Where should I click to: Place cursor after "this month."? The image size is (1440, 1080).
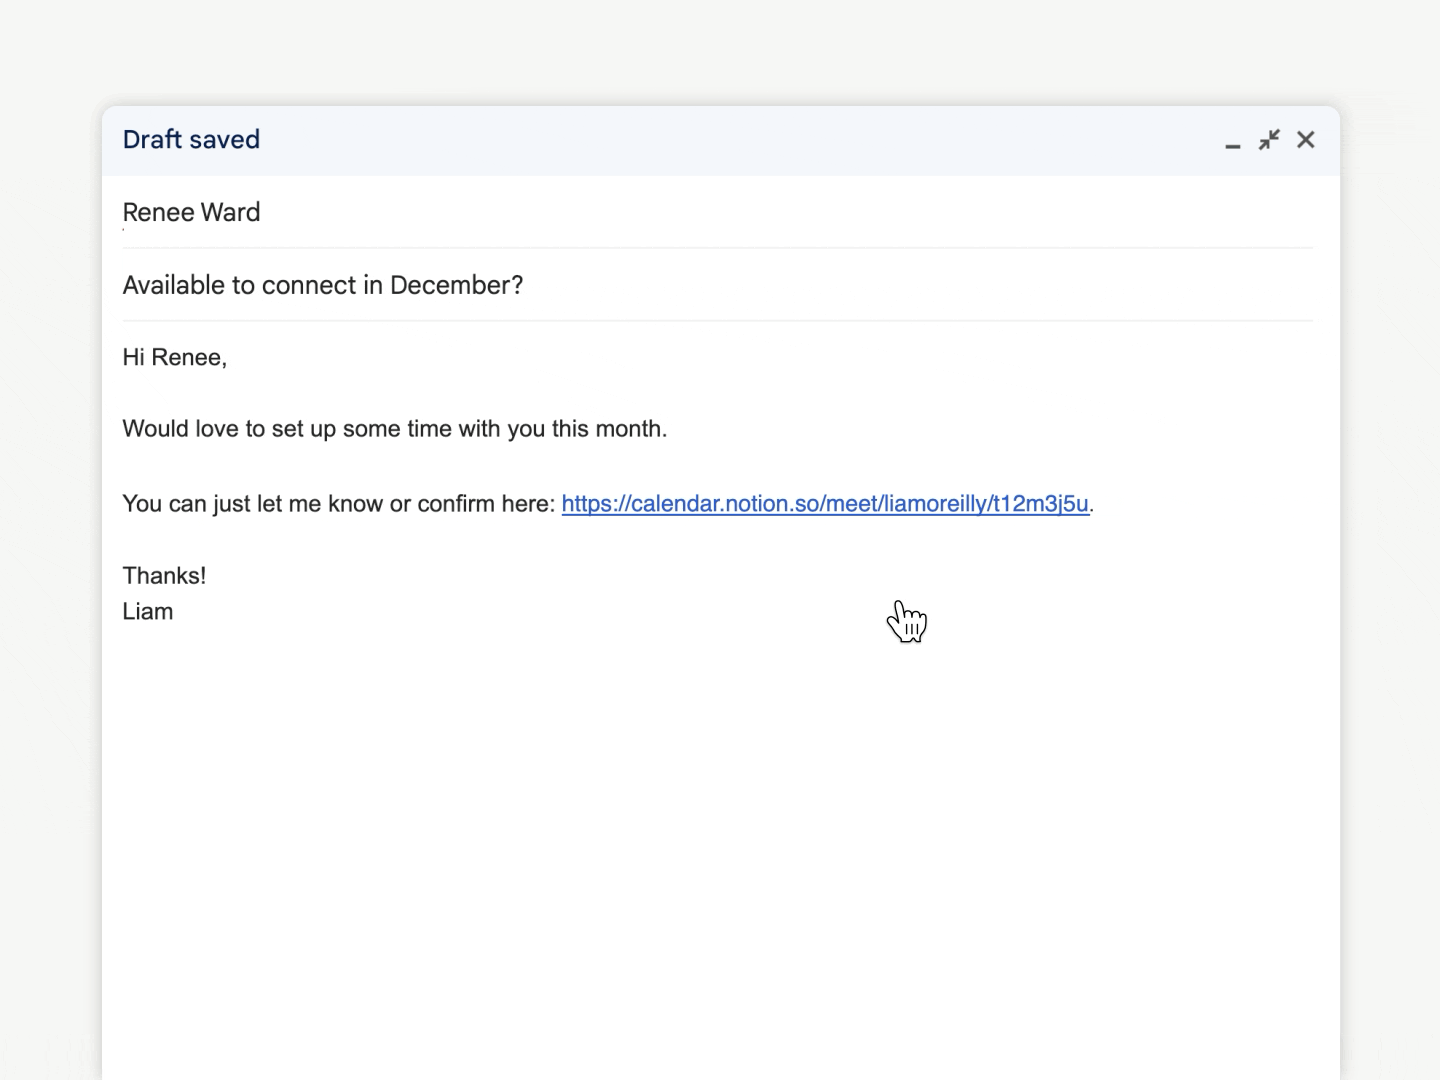pyautogui.click(x=668, y=429)
